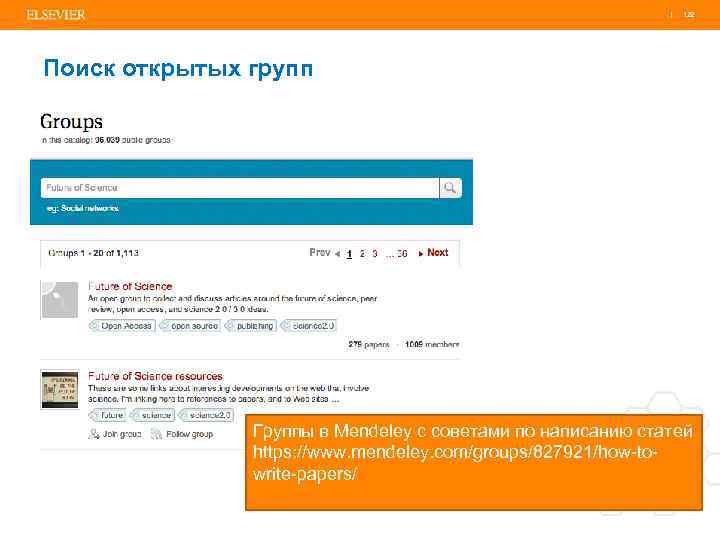Viewport: 720px width, 540px height.
Task: Select the Science2.0 tag in first group
Action: tap(309, 326)
